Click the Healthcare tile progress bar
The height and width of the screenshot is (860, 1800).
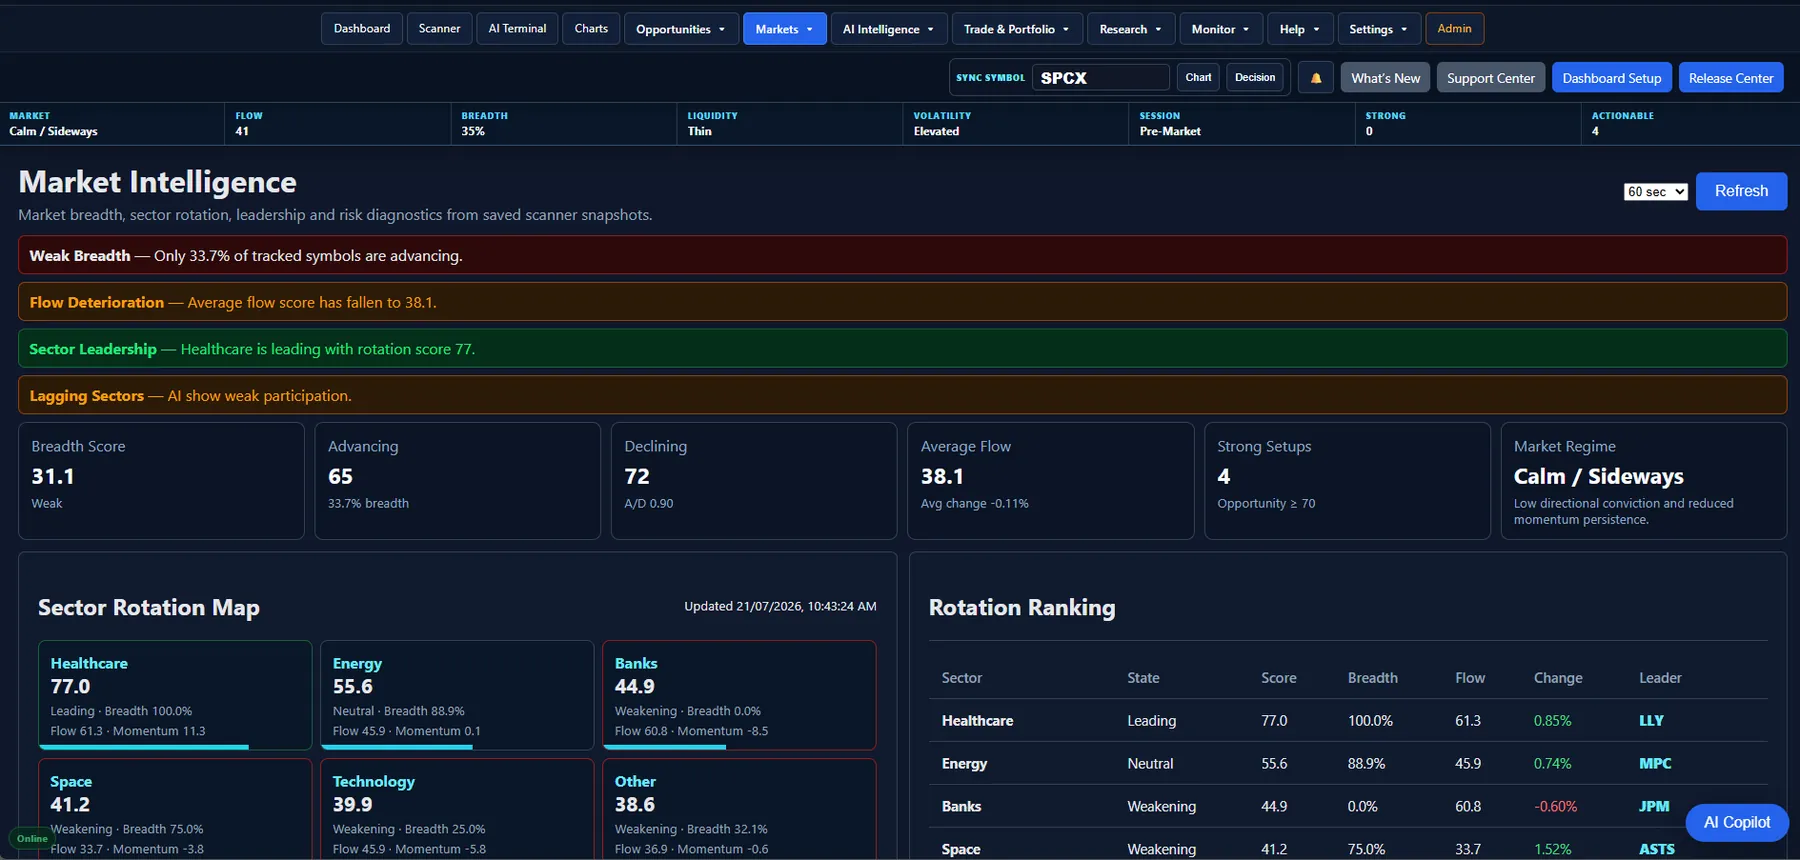144,746
